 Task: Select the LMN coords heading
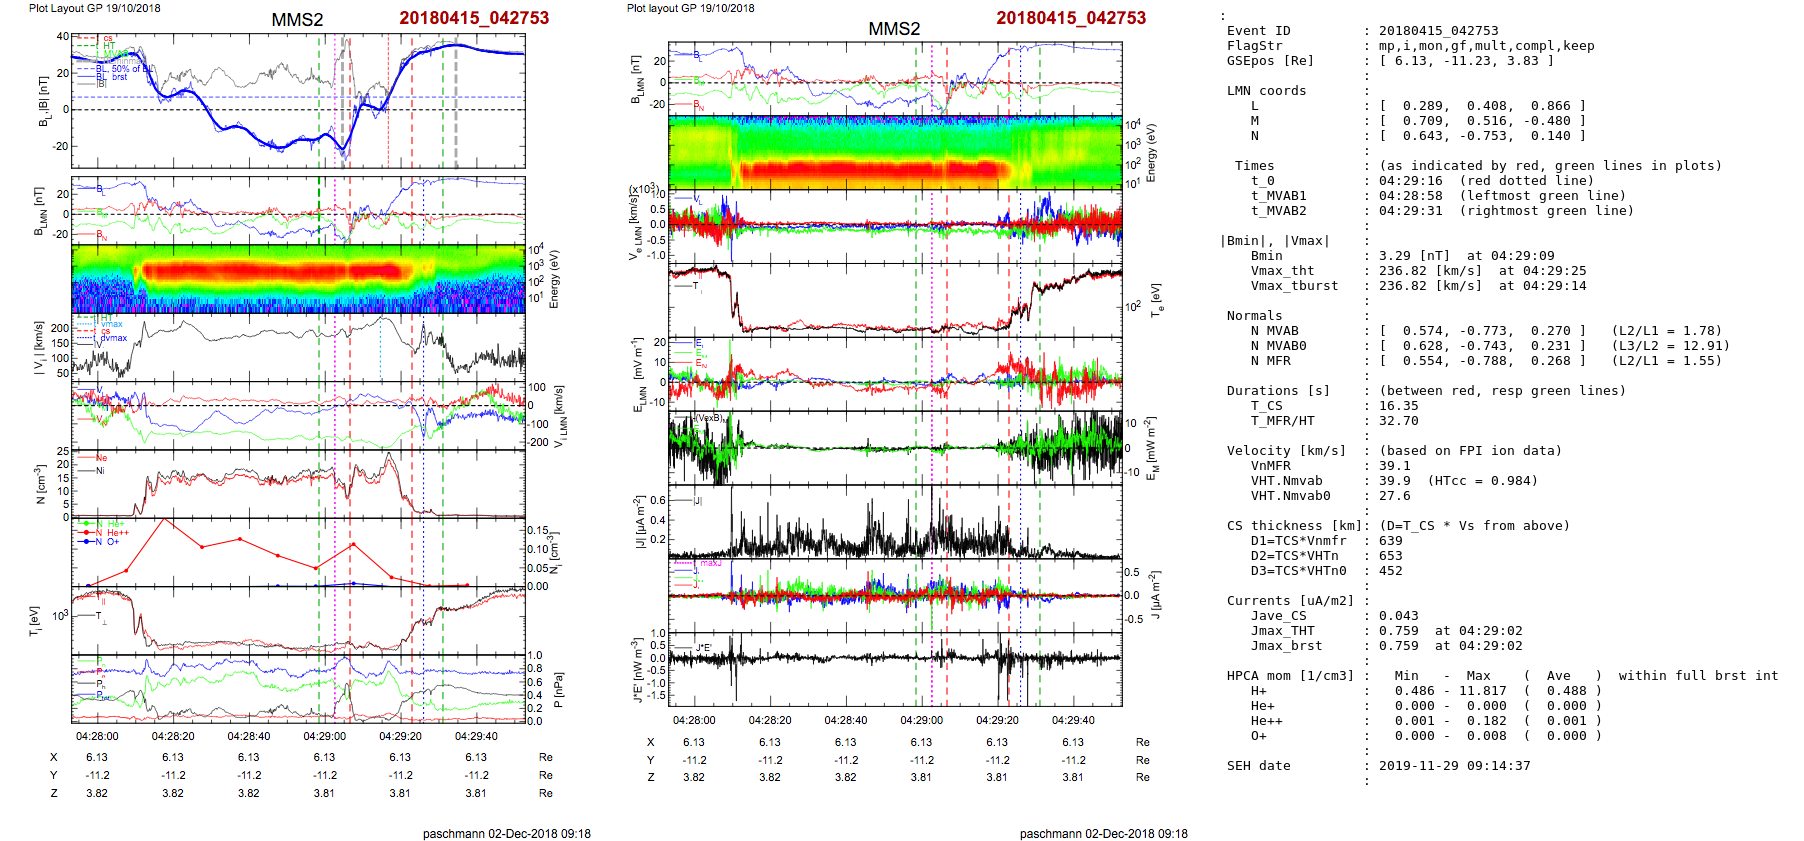pos(1266,91)
